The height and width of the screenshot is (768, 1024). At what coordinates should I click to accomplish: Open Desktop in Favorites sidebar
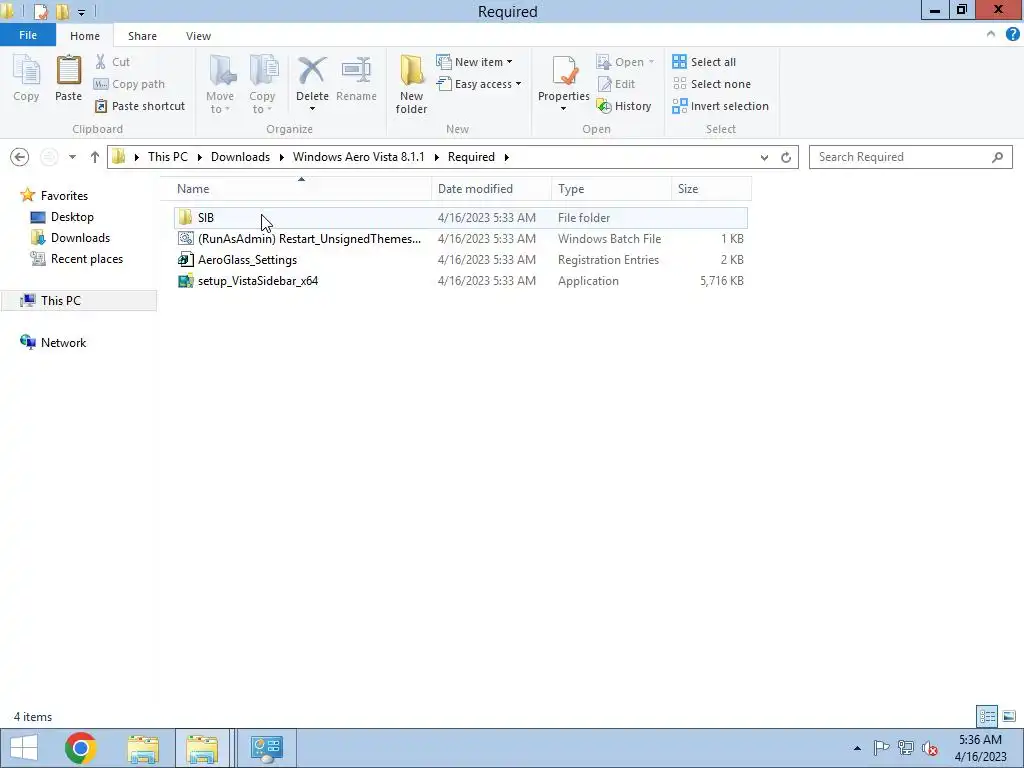point(63,217)
